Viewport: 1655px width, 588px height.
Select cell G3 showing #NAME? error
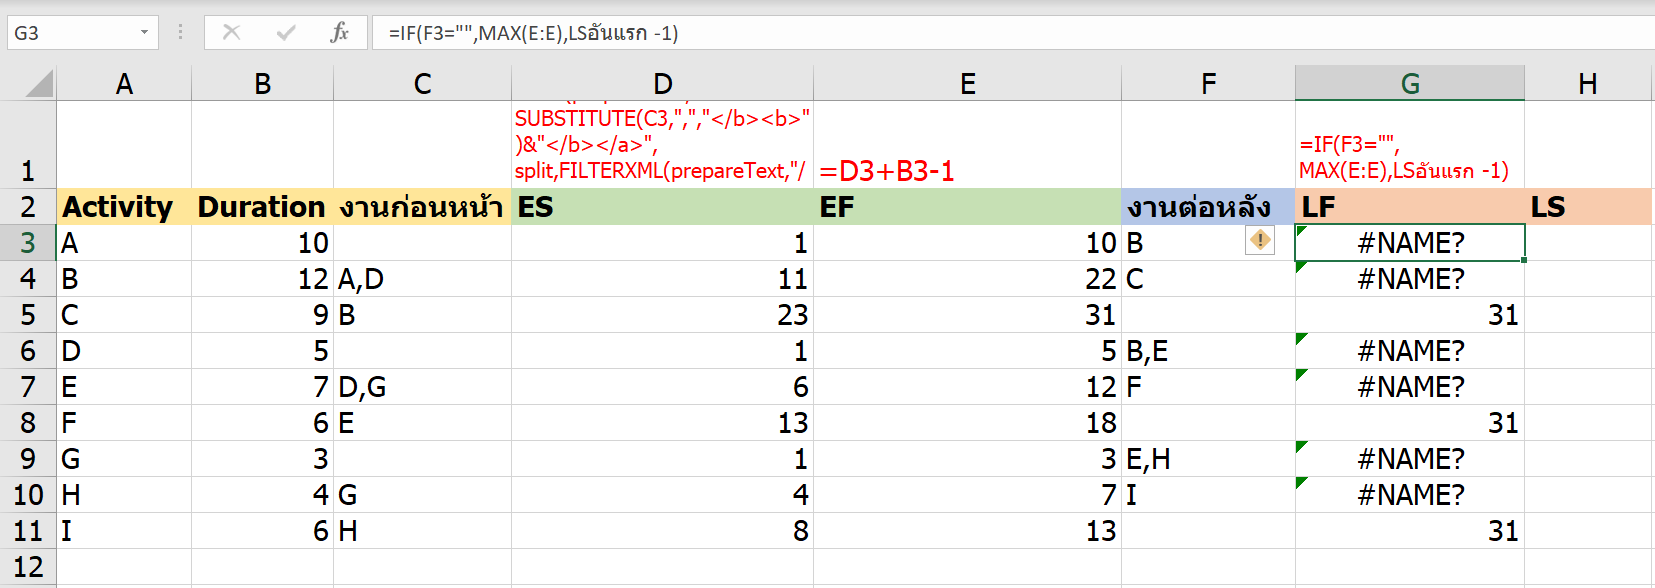1410,243
